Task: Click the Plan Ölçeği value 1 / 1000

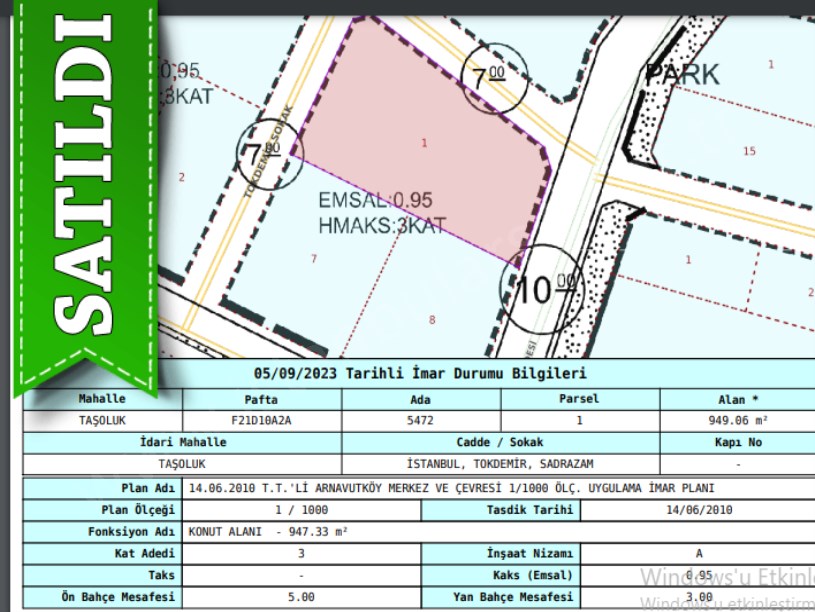Action: 301,509
